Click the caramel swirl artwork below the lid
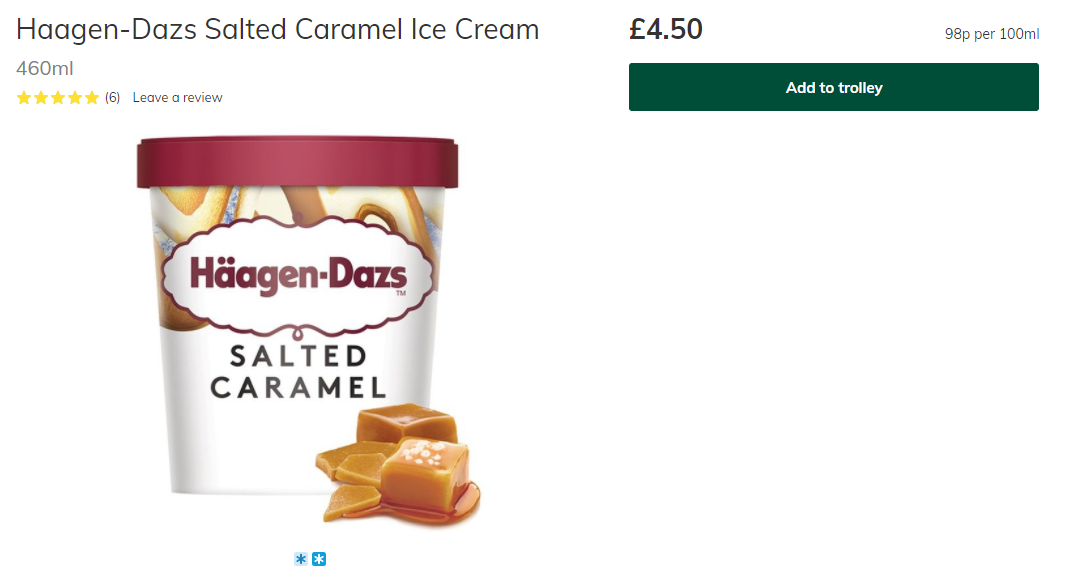The image size is (1067, 582). (x=297, y=204)
